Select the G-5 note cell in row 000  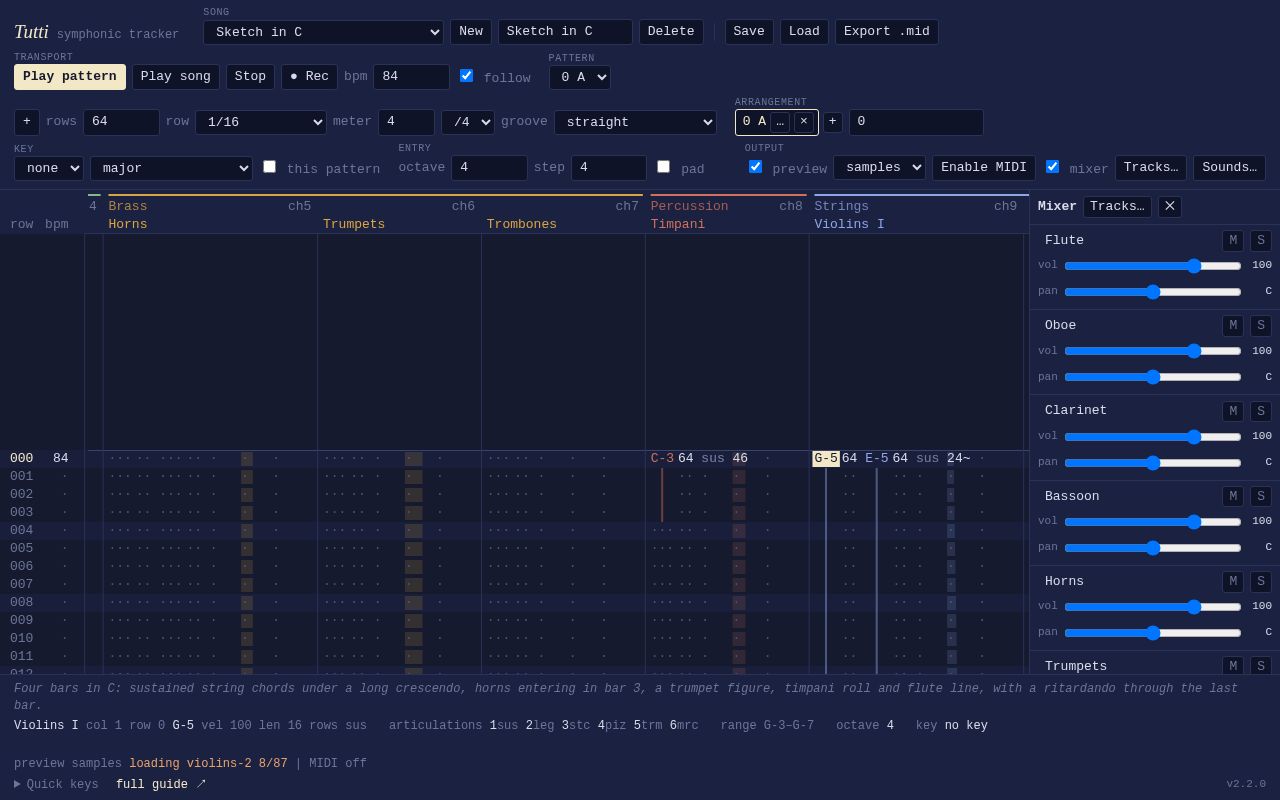[x=826, y=459]
